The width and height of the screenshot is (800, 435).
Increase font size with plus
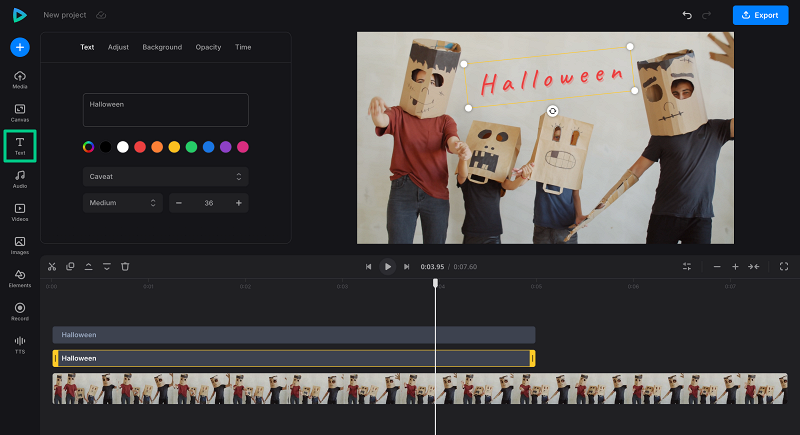[239, 203]
